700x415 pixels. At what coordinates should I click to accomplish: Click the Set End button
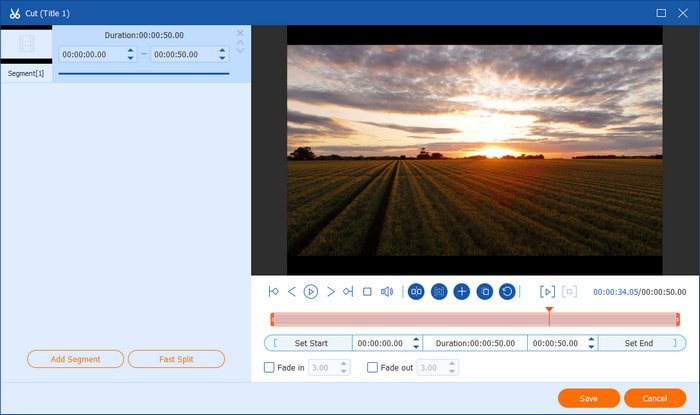pos(642,343)
